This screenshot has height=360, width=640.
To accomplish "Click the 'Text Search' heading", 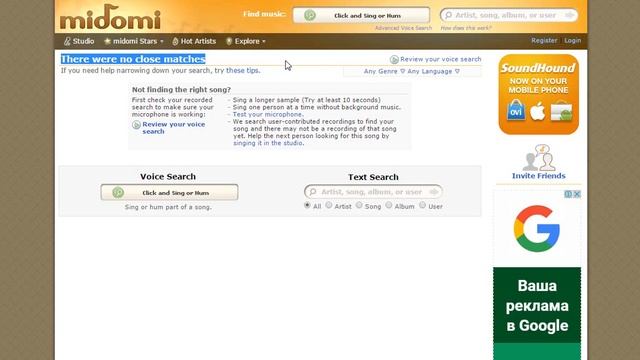I will coord(373,177).
